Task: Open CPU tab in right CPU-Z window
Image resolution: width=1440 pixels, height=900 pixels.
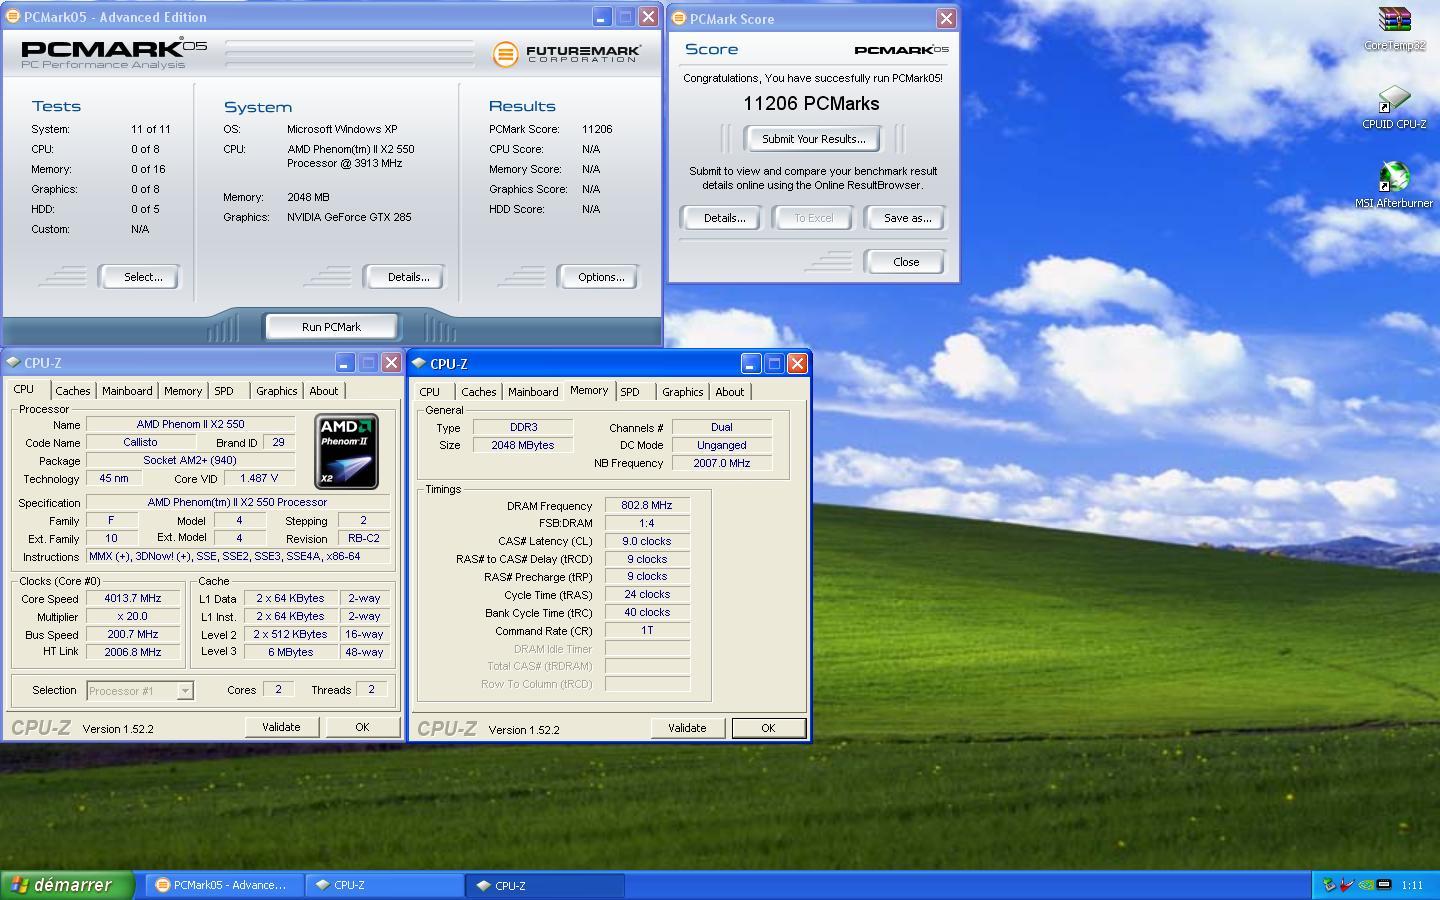Action: (430, 392)
